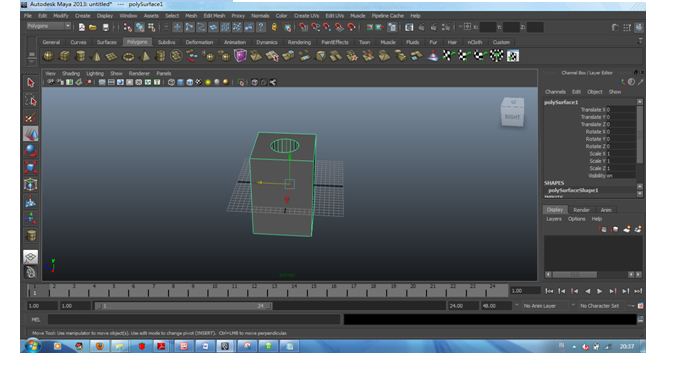Toggle make live question mark icon
The image size is (684, 378).
[x=260, y=27]
